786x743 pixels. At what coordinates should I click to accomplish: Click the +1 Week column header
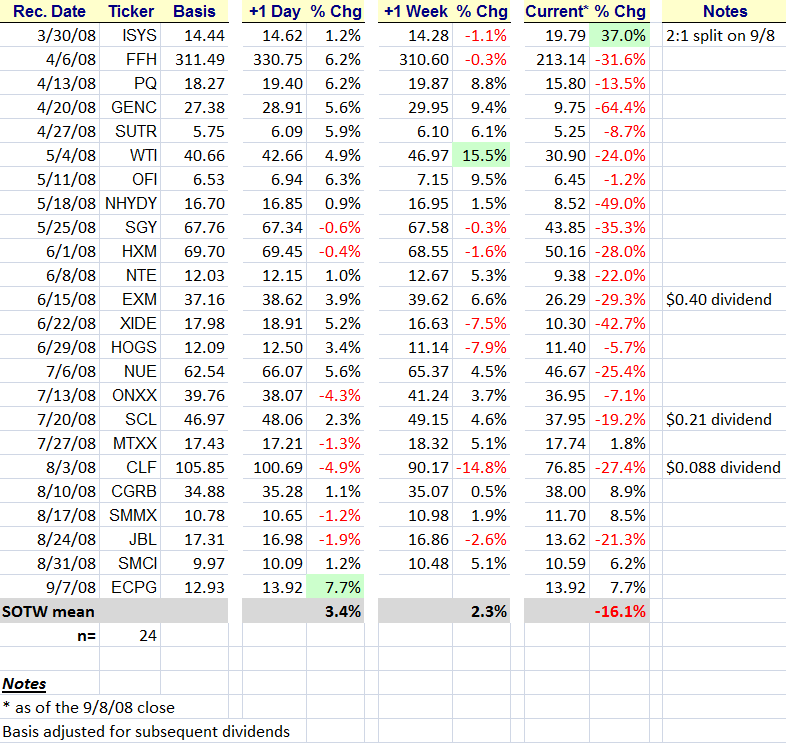coord(412,12)
